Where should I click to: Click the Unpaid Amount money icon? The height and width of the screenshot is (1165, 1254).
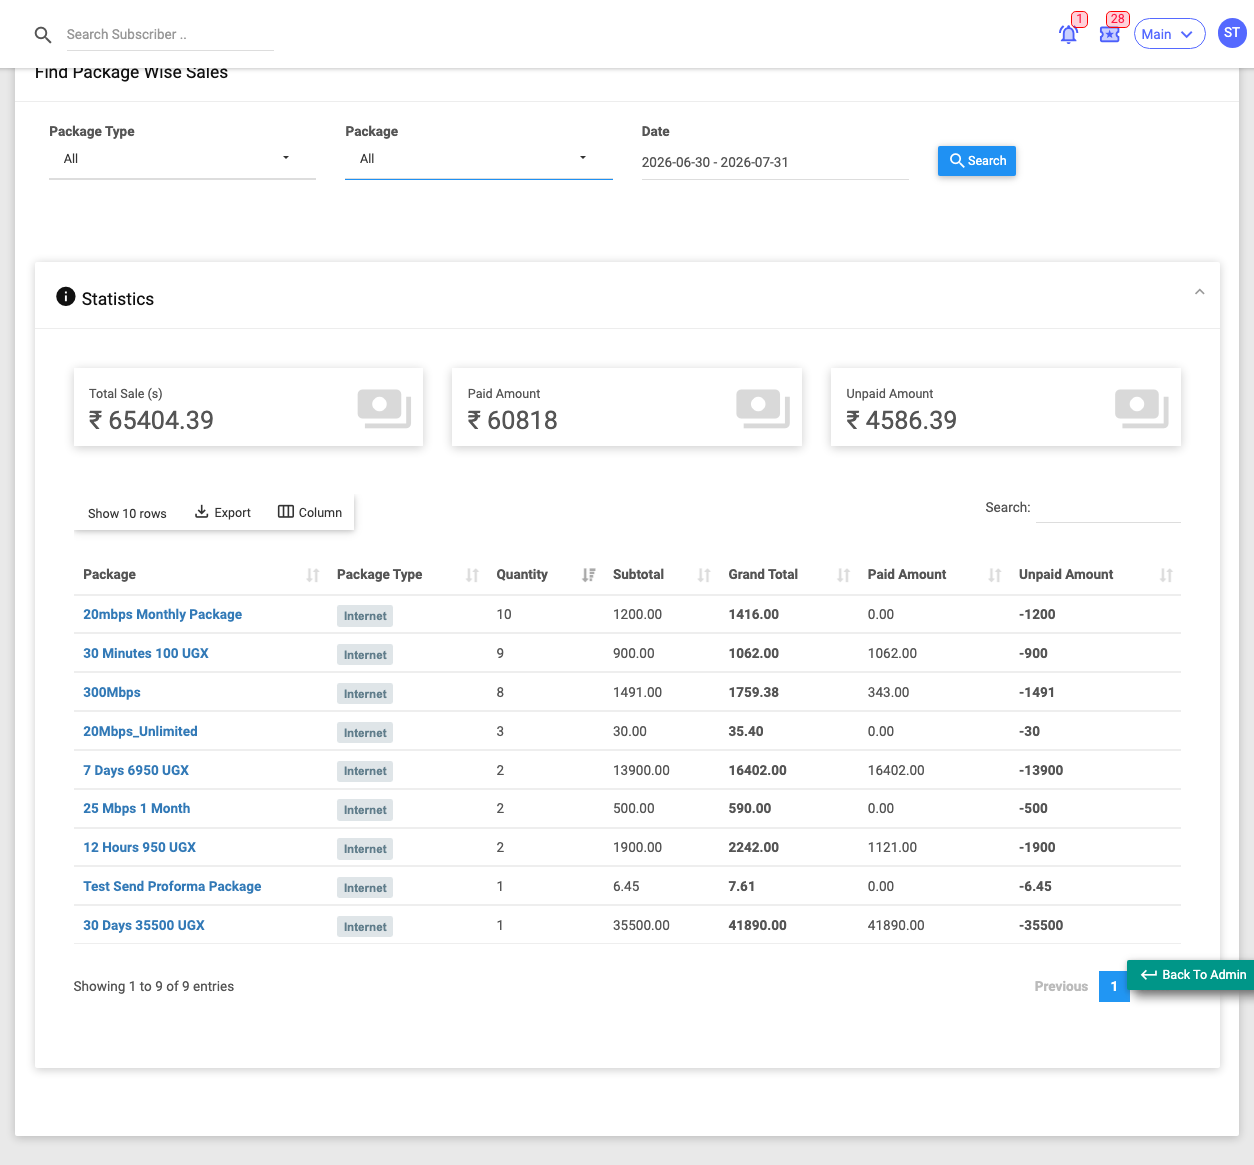(x=1142, y=408)
